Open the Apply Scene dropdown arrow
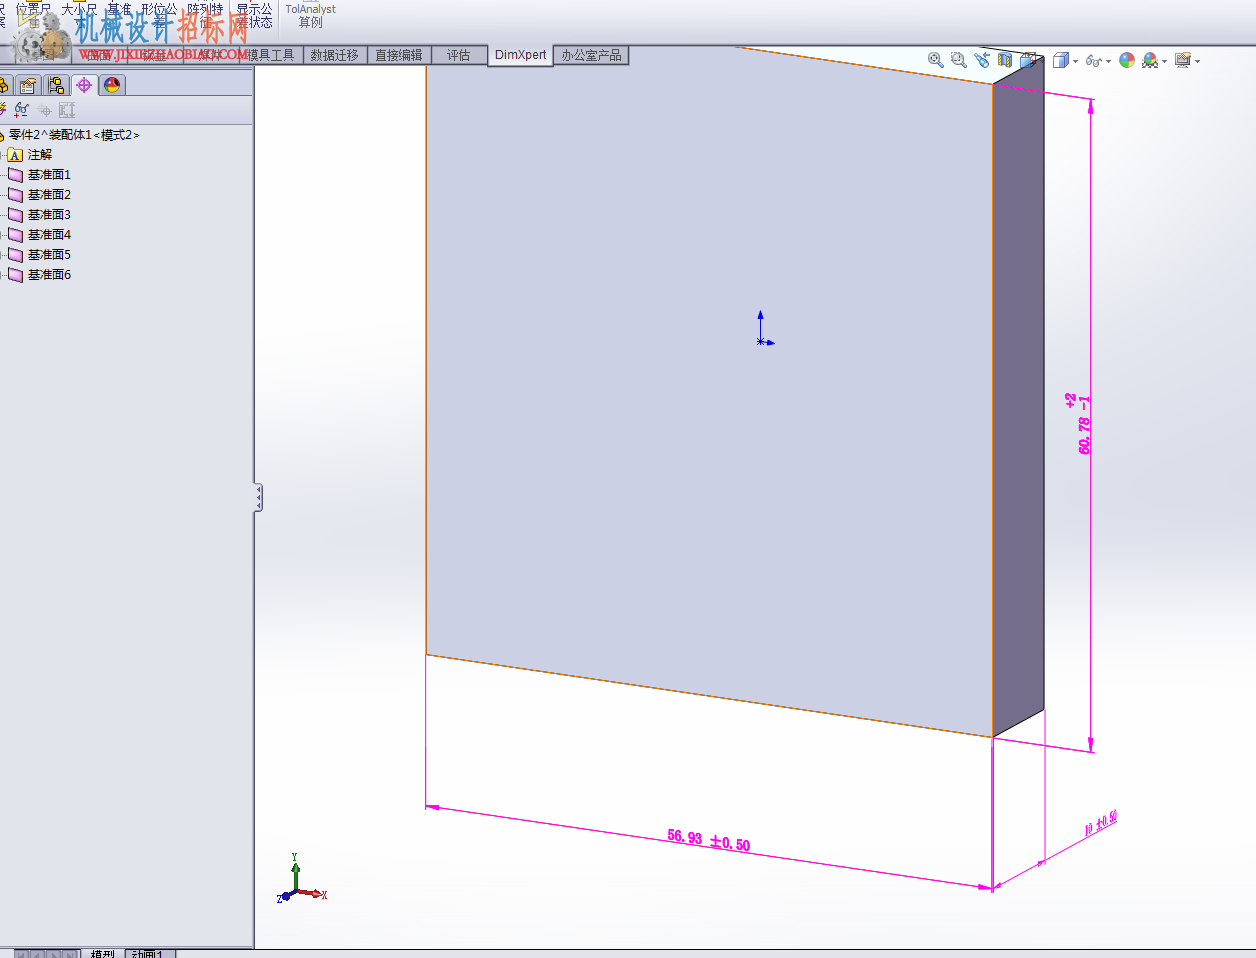1256x958 pixels. pos(1164,61)
